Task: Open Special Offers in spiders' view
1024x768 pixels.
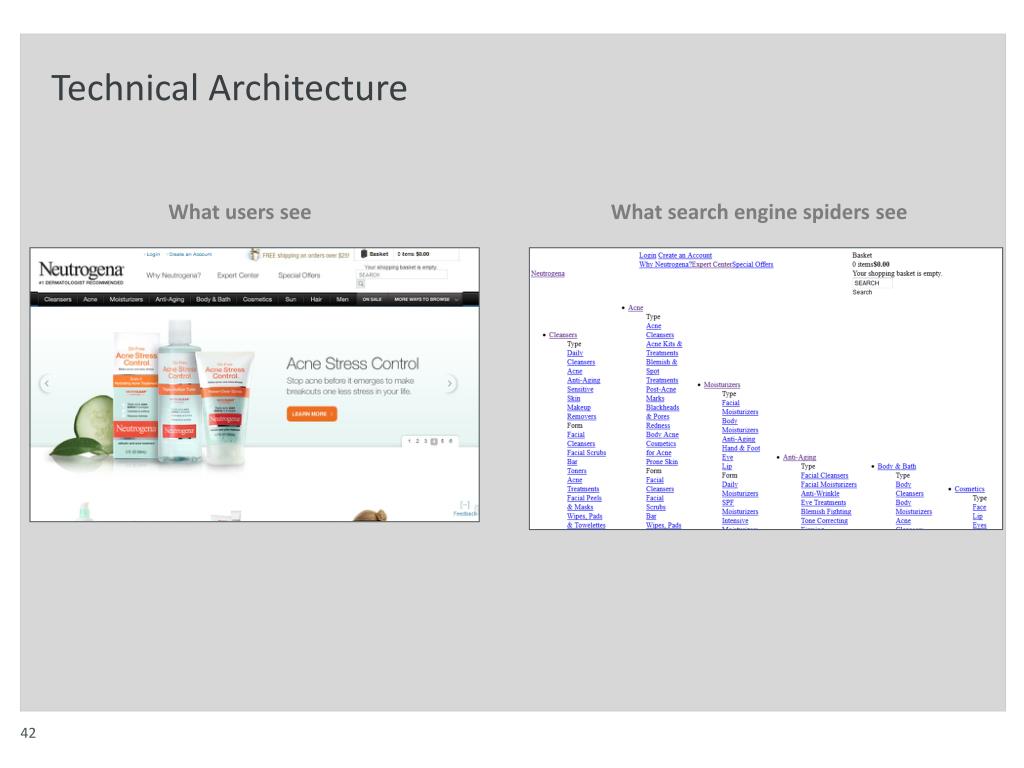Action: [753, 264]
